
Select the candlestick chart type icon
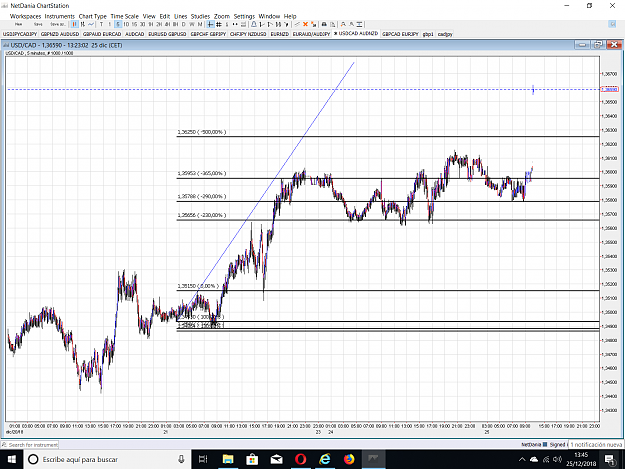pos(75,24)
